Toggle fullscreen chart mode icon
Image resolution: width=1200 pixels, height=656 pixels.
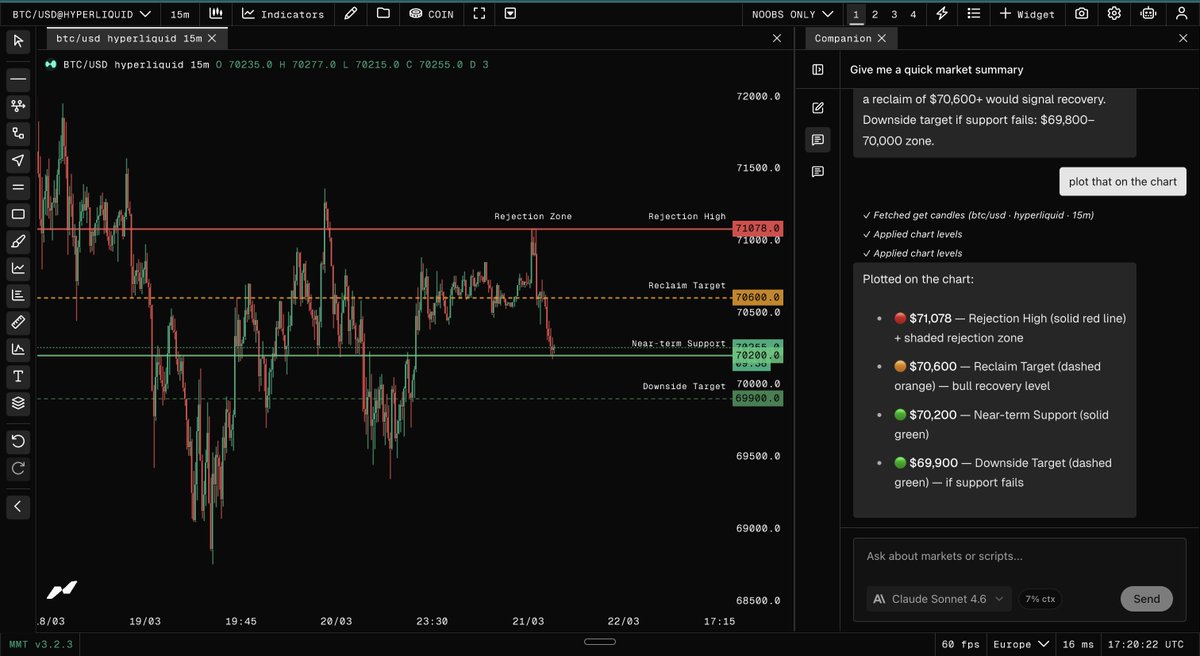point(479,14)
